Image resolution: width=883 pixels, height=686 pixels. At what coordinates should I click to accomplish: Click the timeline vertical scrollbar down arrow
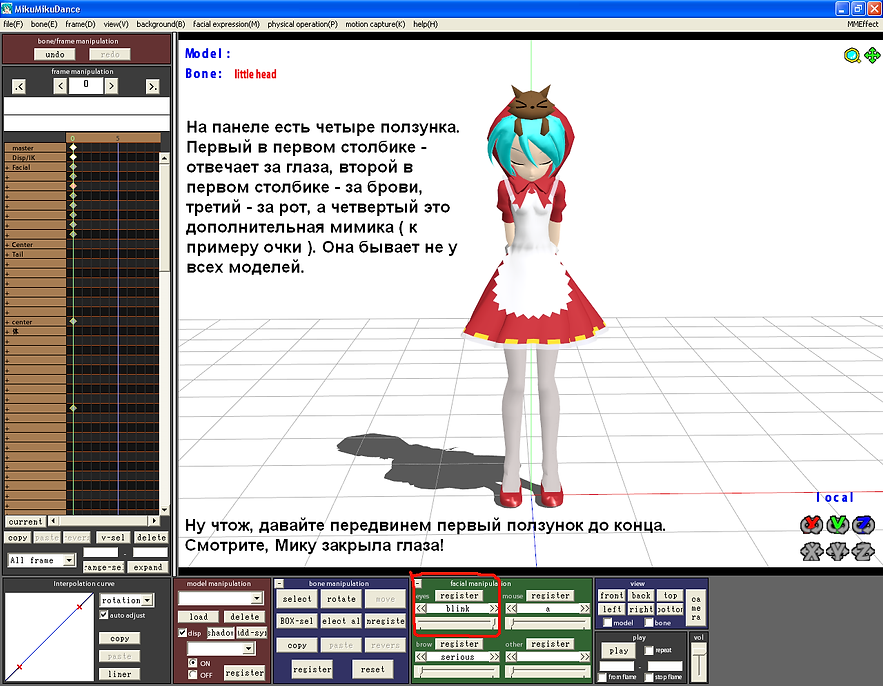coord(164,509)
